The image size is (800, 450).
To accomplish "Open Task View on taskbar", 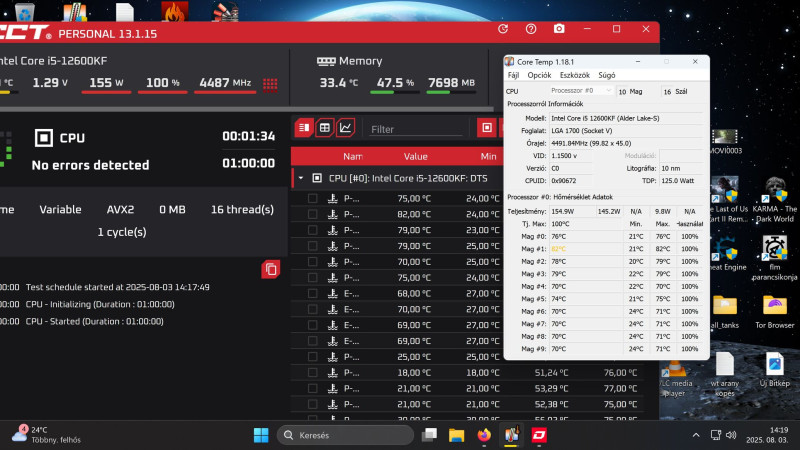I will pos(429,435).
